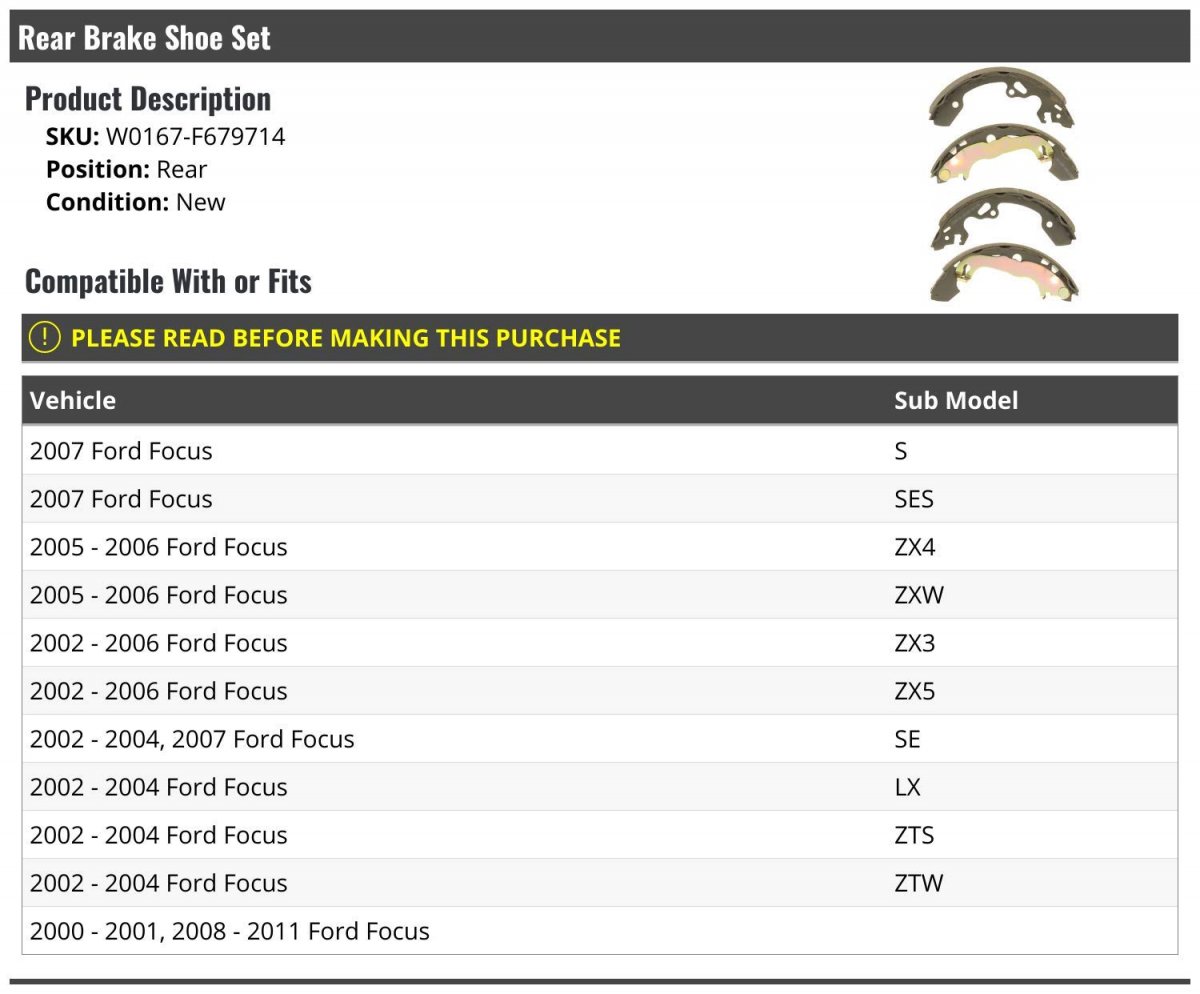Click the SES sub model cell

pos(914,499)
